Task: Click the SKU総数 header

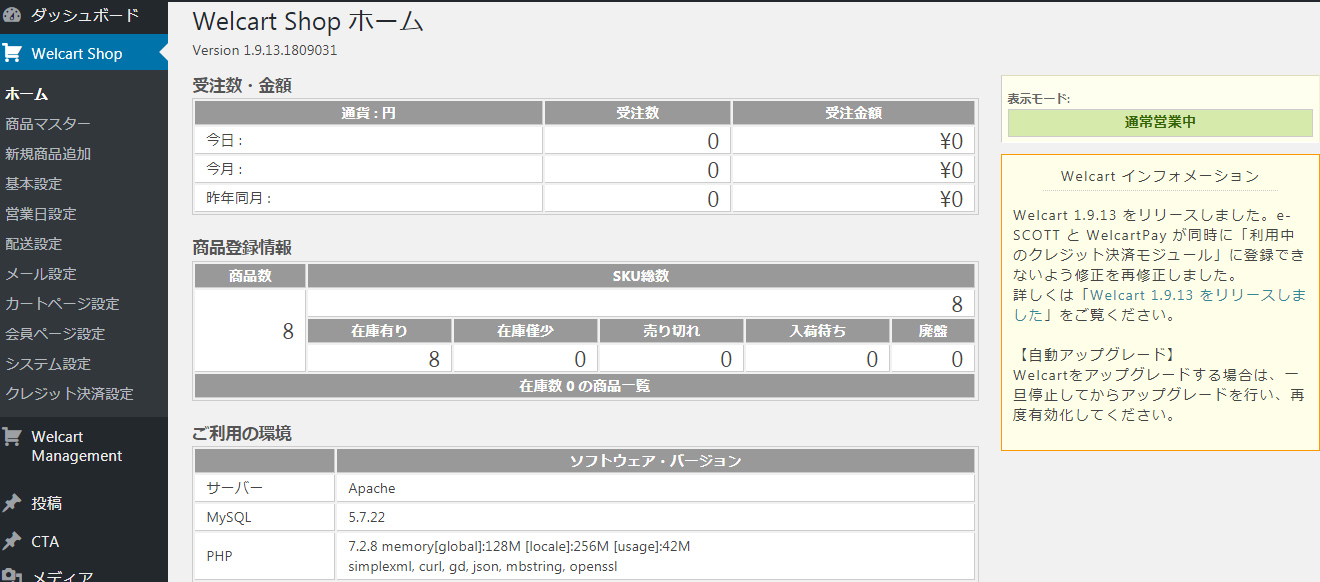Action: coord(641,276)
